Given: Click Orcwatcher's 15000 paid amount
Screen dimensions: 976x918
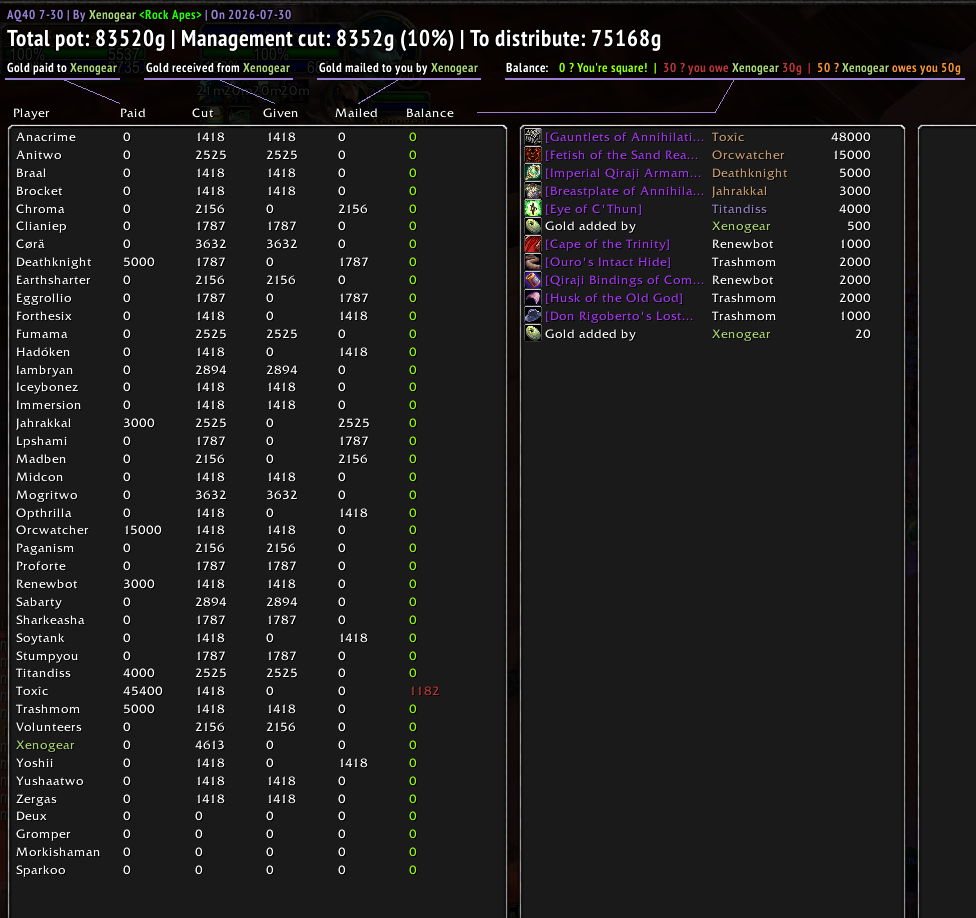Looking at the screenshot, I should tap(143, 530).
